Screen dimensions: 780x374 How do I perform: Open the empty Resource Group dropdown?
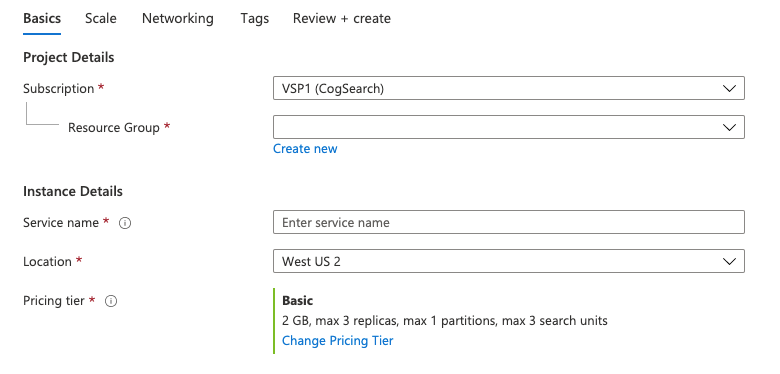click(x=509, y=127)
